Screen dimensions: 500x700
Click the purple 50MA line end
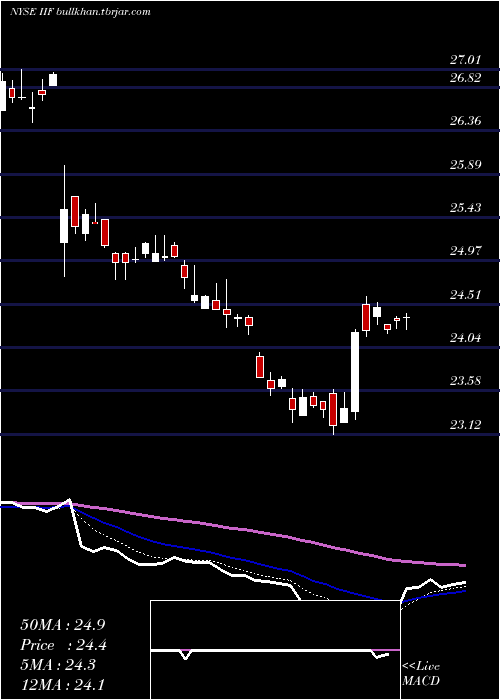pyautogui.click(x=462, y=565)
